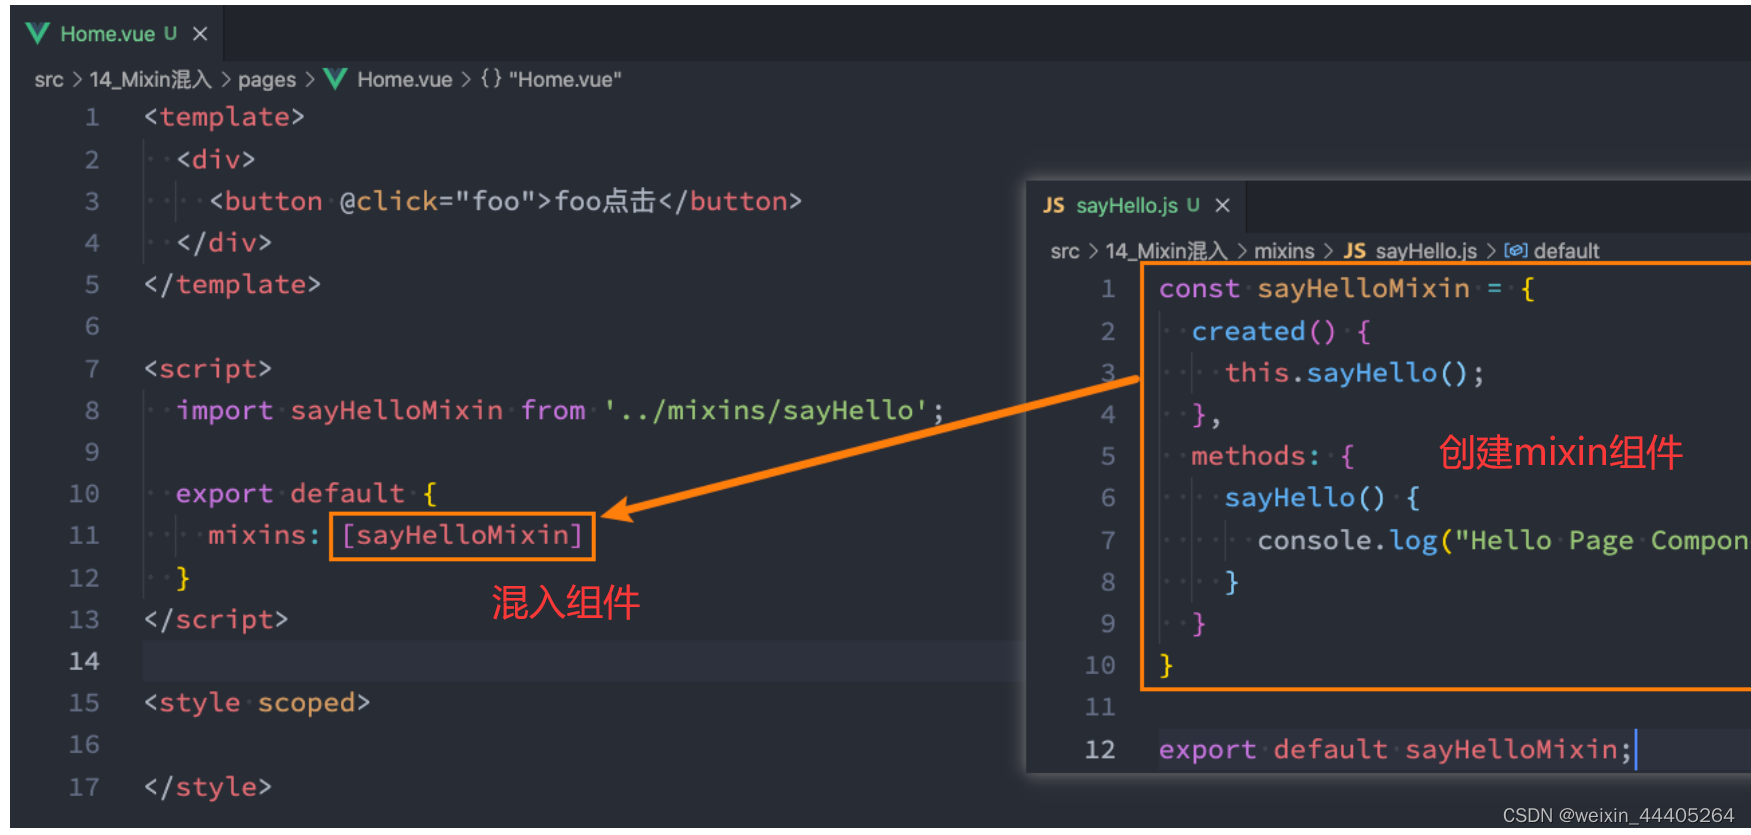Open '14_Mixin混入' breadcrumb in Home.vue editor
The image size is (1751, 835).
(x=151, y=80)
